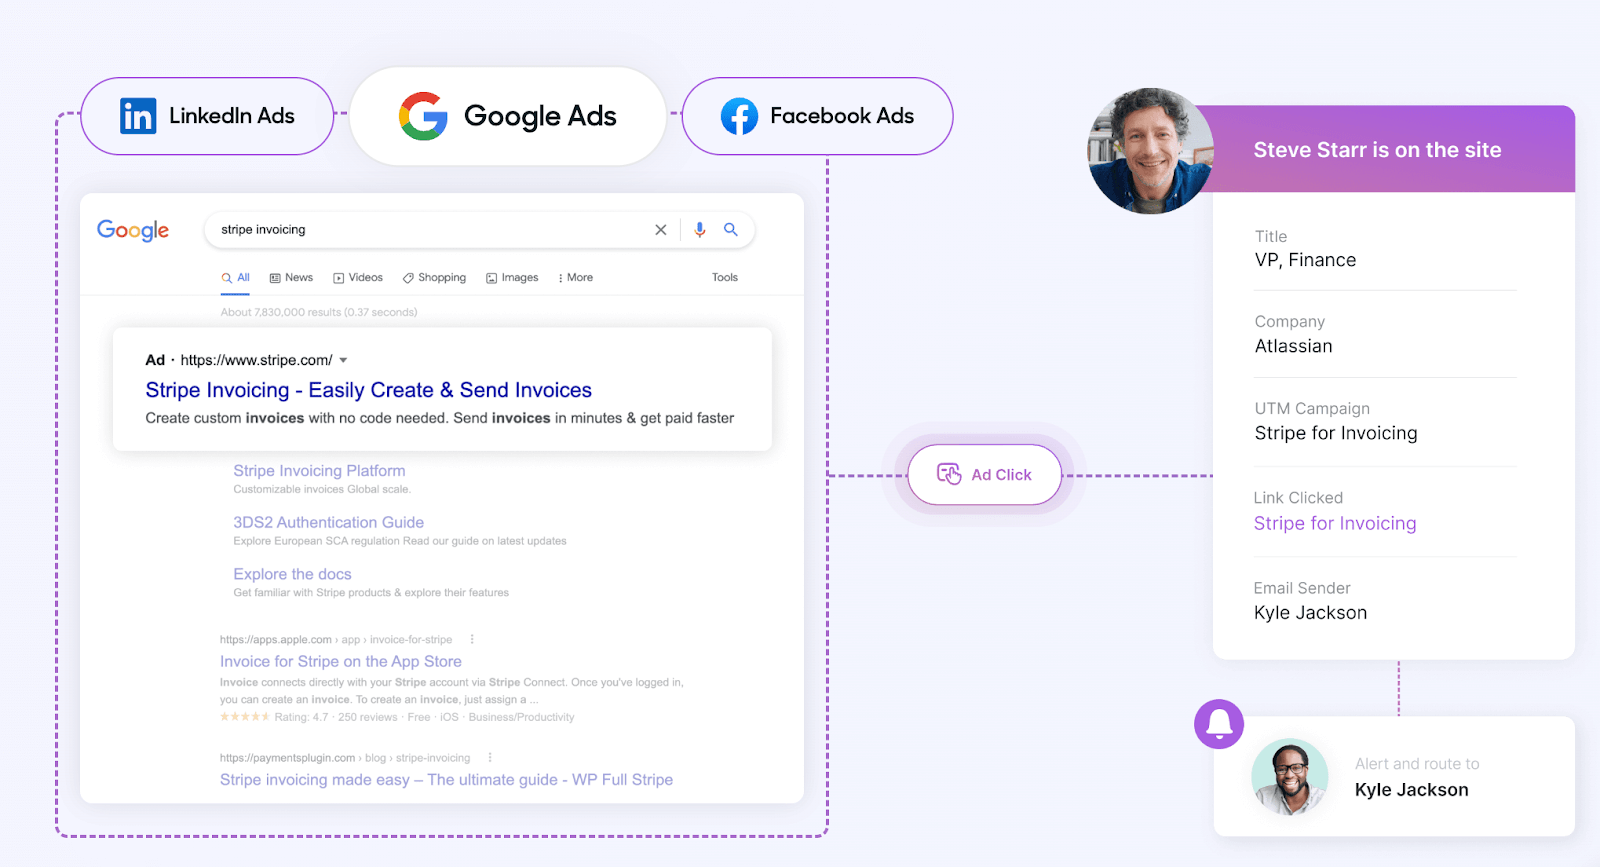This screenshot has width=1600, height=867.
Task: Open Invoice for Stripe on the App Store
Action: (x=341, y=661)
